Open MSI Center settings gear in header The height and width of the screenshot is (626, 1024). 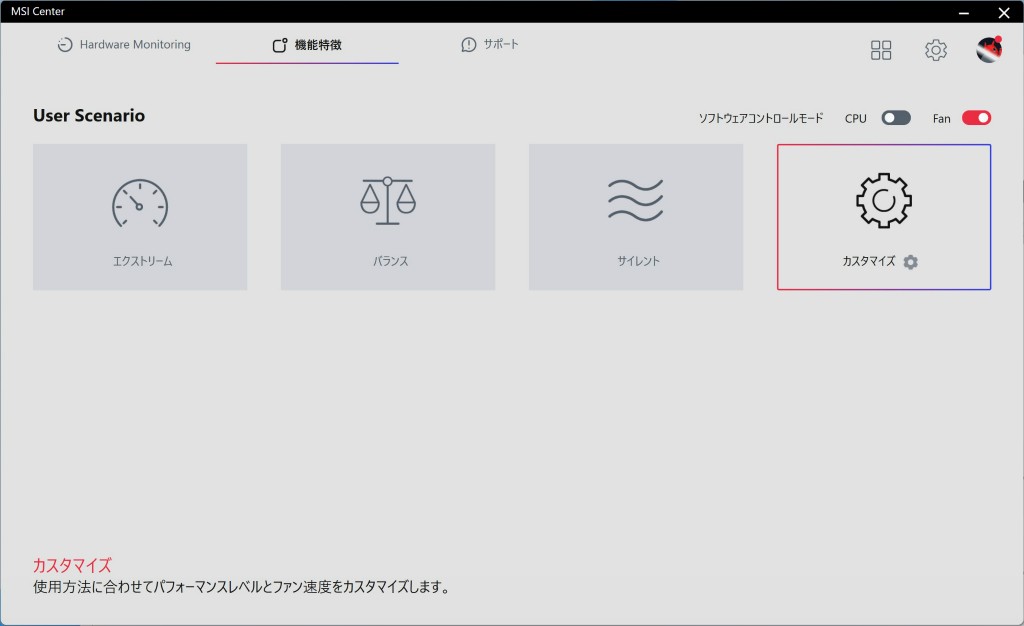[936, 50]
